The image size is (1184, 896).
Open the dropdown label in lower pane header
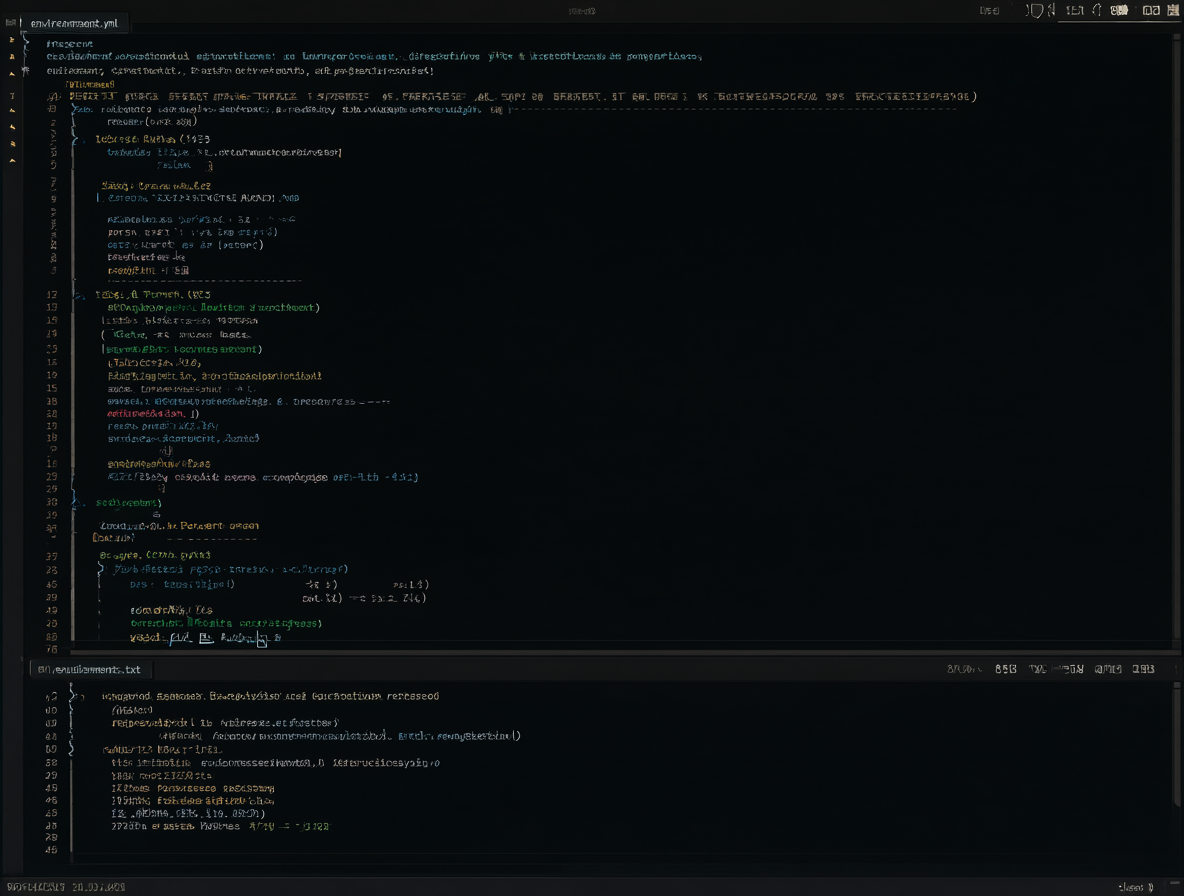(964, 669)
